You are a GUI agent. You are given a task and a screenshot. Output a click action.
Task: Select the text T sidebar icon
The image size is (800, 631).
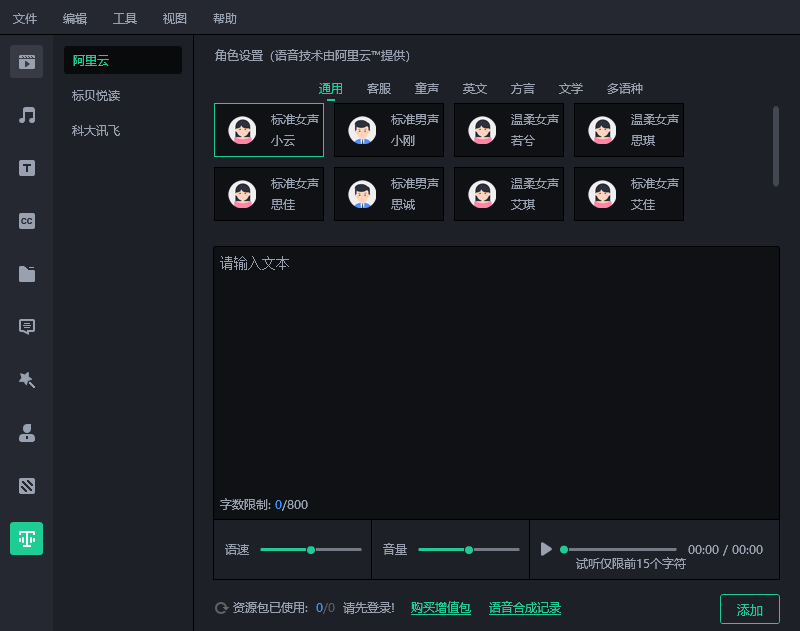pyautogui.click(x=27, y=168)
